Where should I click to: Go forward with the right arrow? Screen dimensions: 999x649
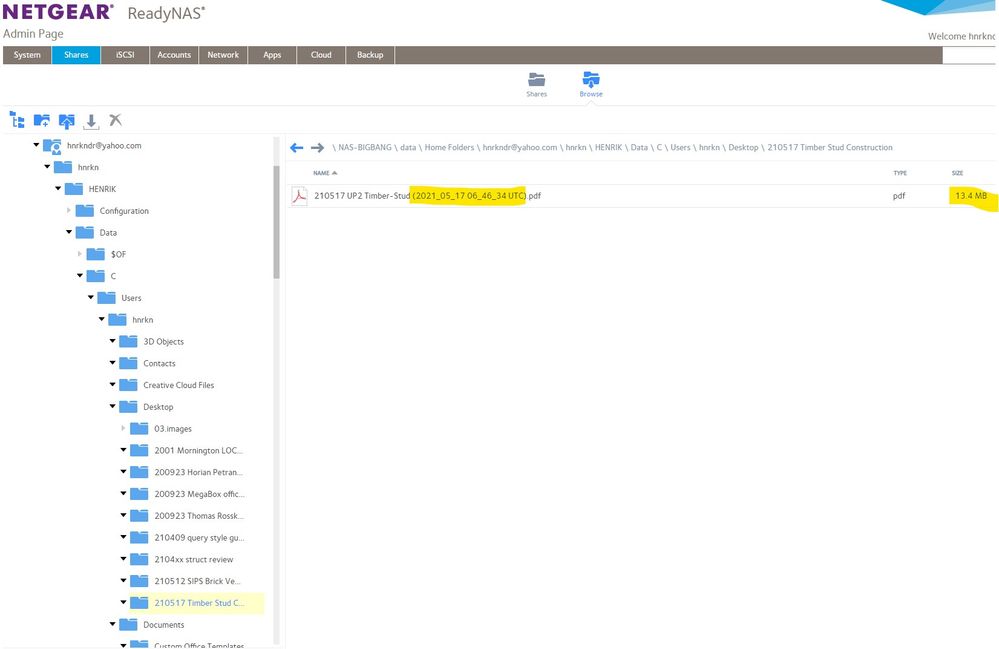coord(317,148)
